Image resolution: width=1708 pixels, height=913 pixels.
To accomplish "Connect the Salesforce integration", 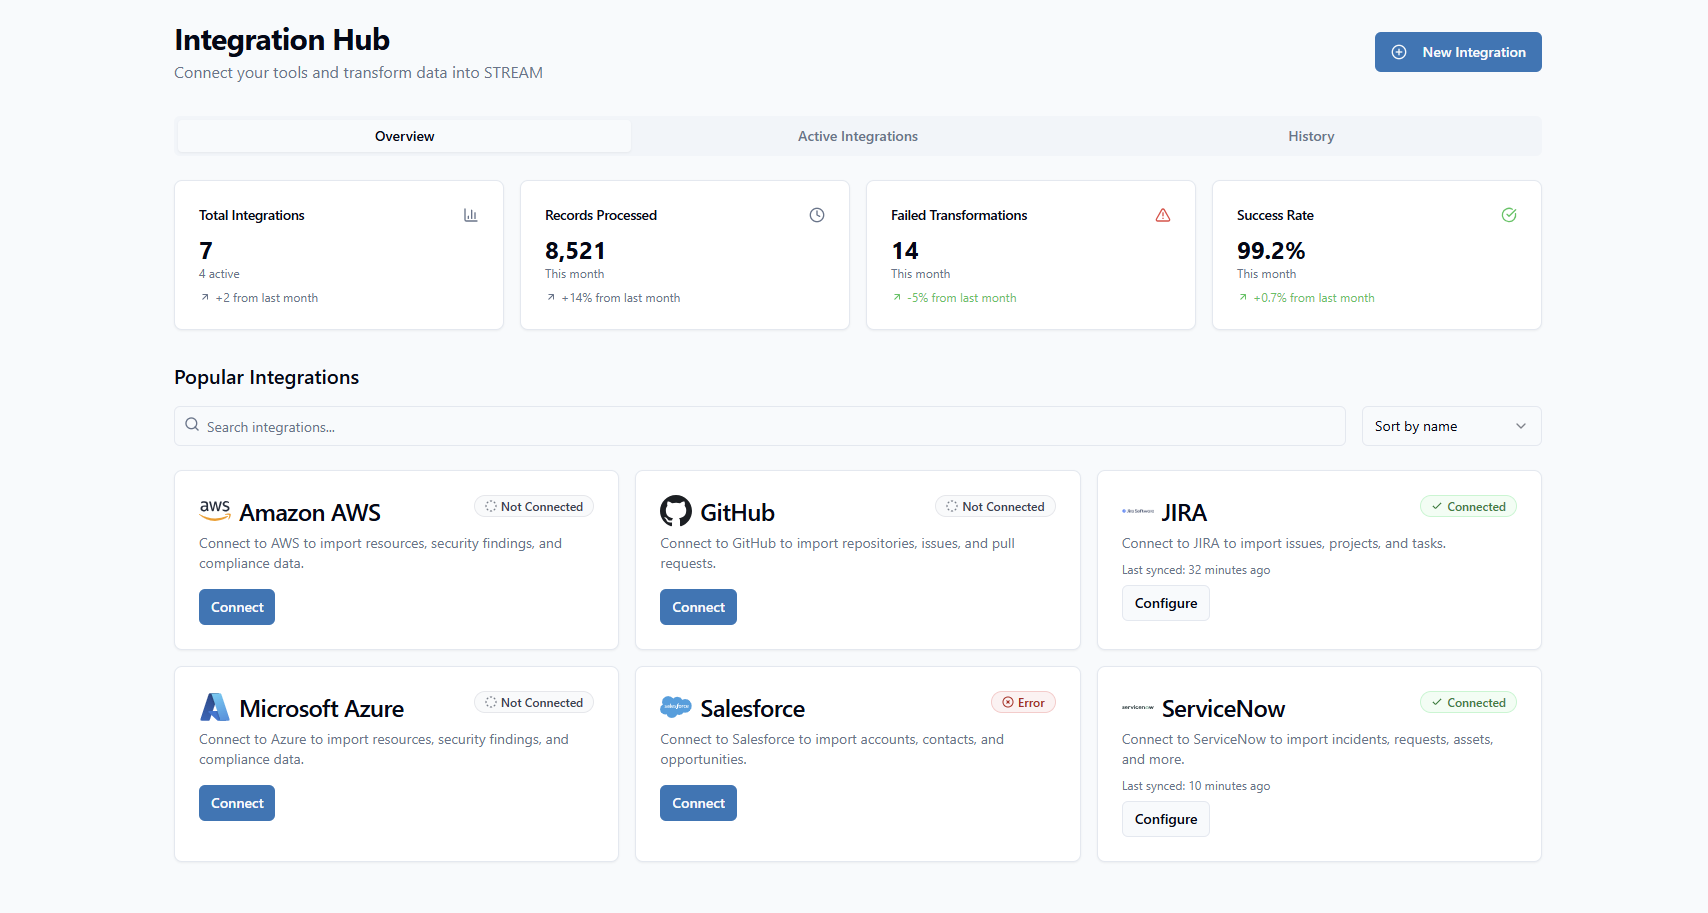I will [x=698, y=803].
